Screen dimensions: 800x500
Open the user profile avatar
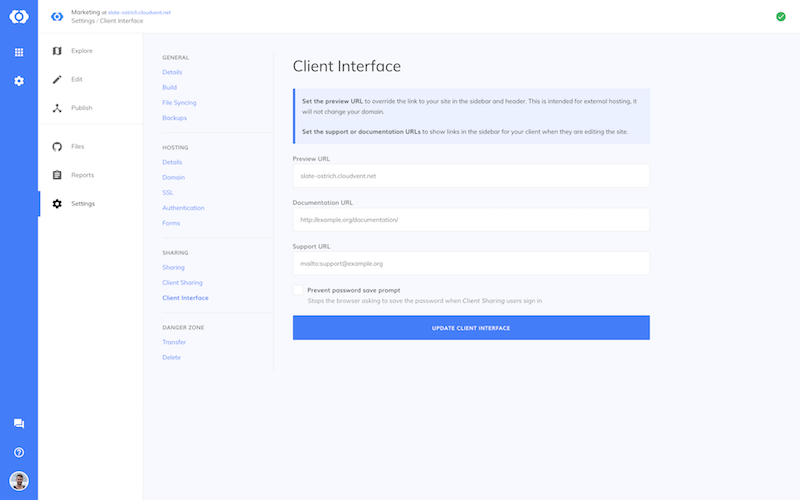[19, 481]
